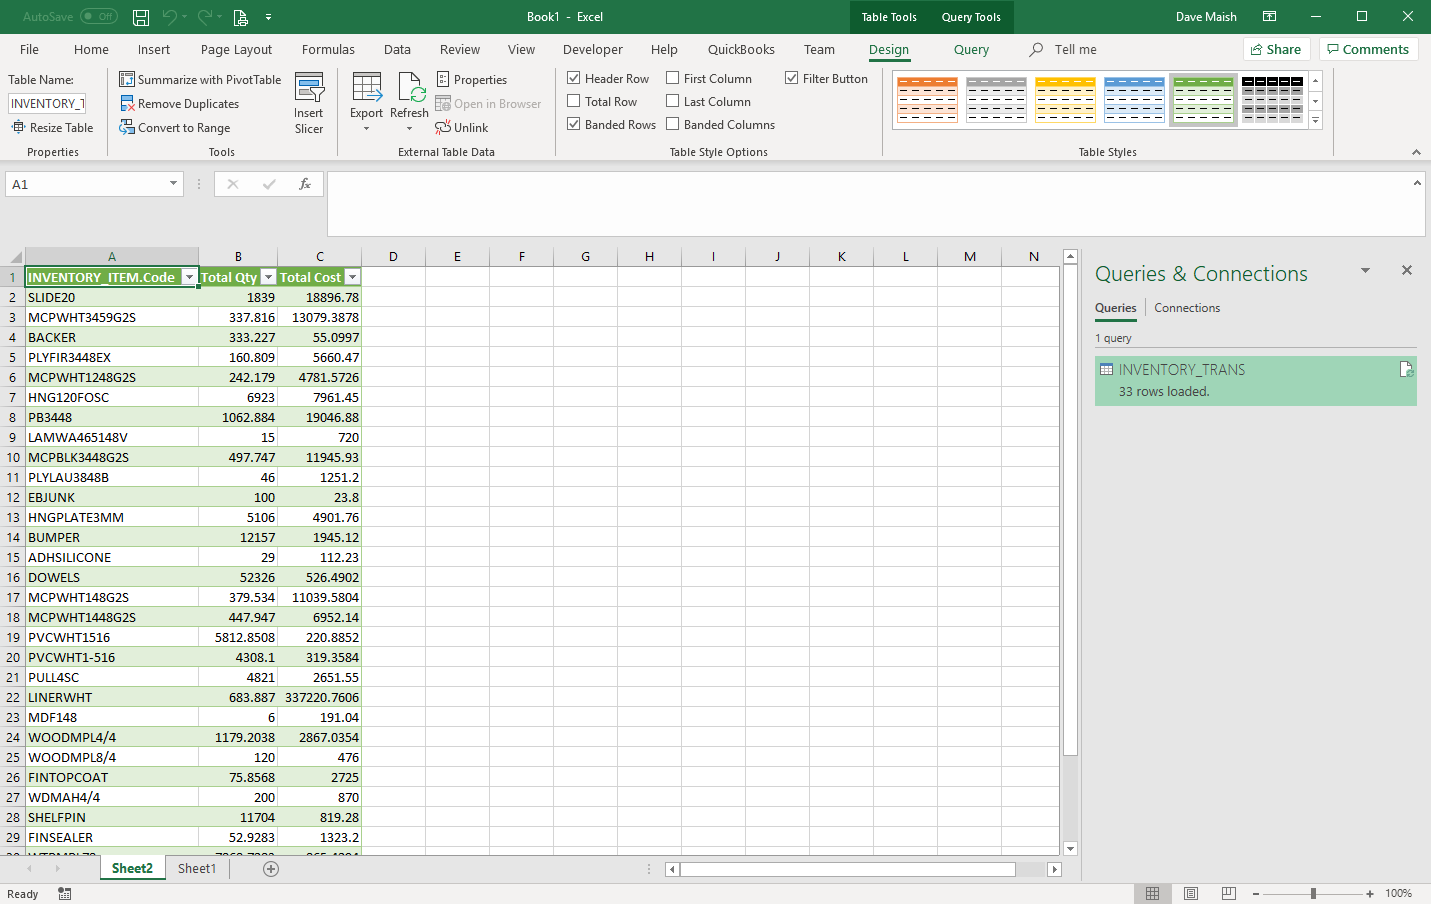1431x904 pixels.
Task: Toggle the Filter Button checkbox
Action: click(792, 78)
